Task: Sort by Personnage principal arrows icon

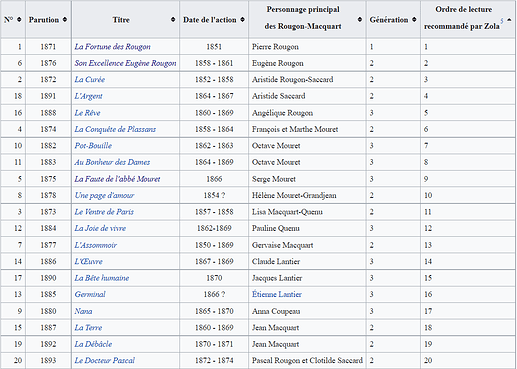Action: coord(360,20)
